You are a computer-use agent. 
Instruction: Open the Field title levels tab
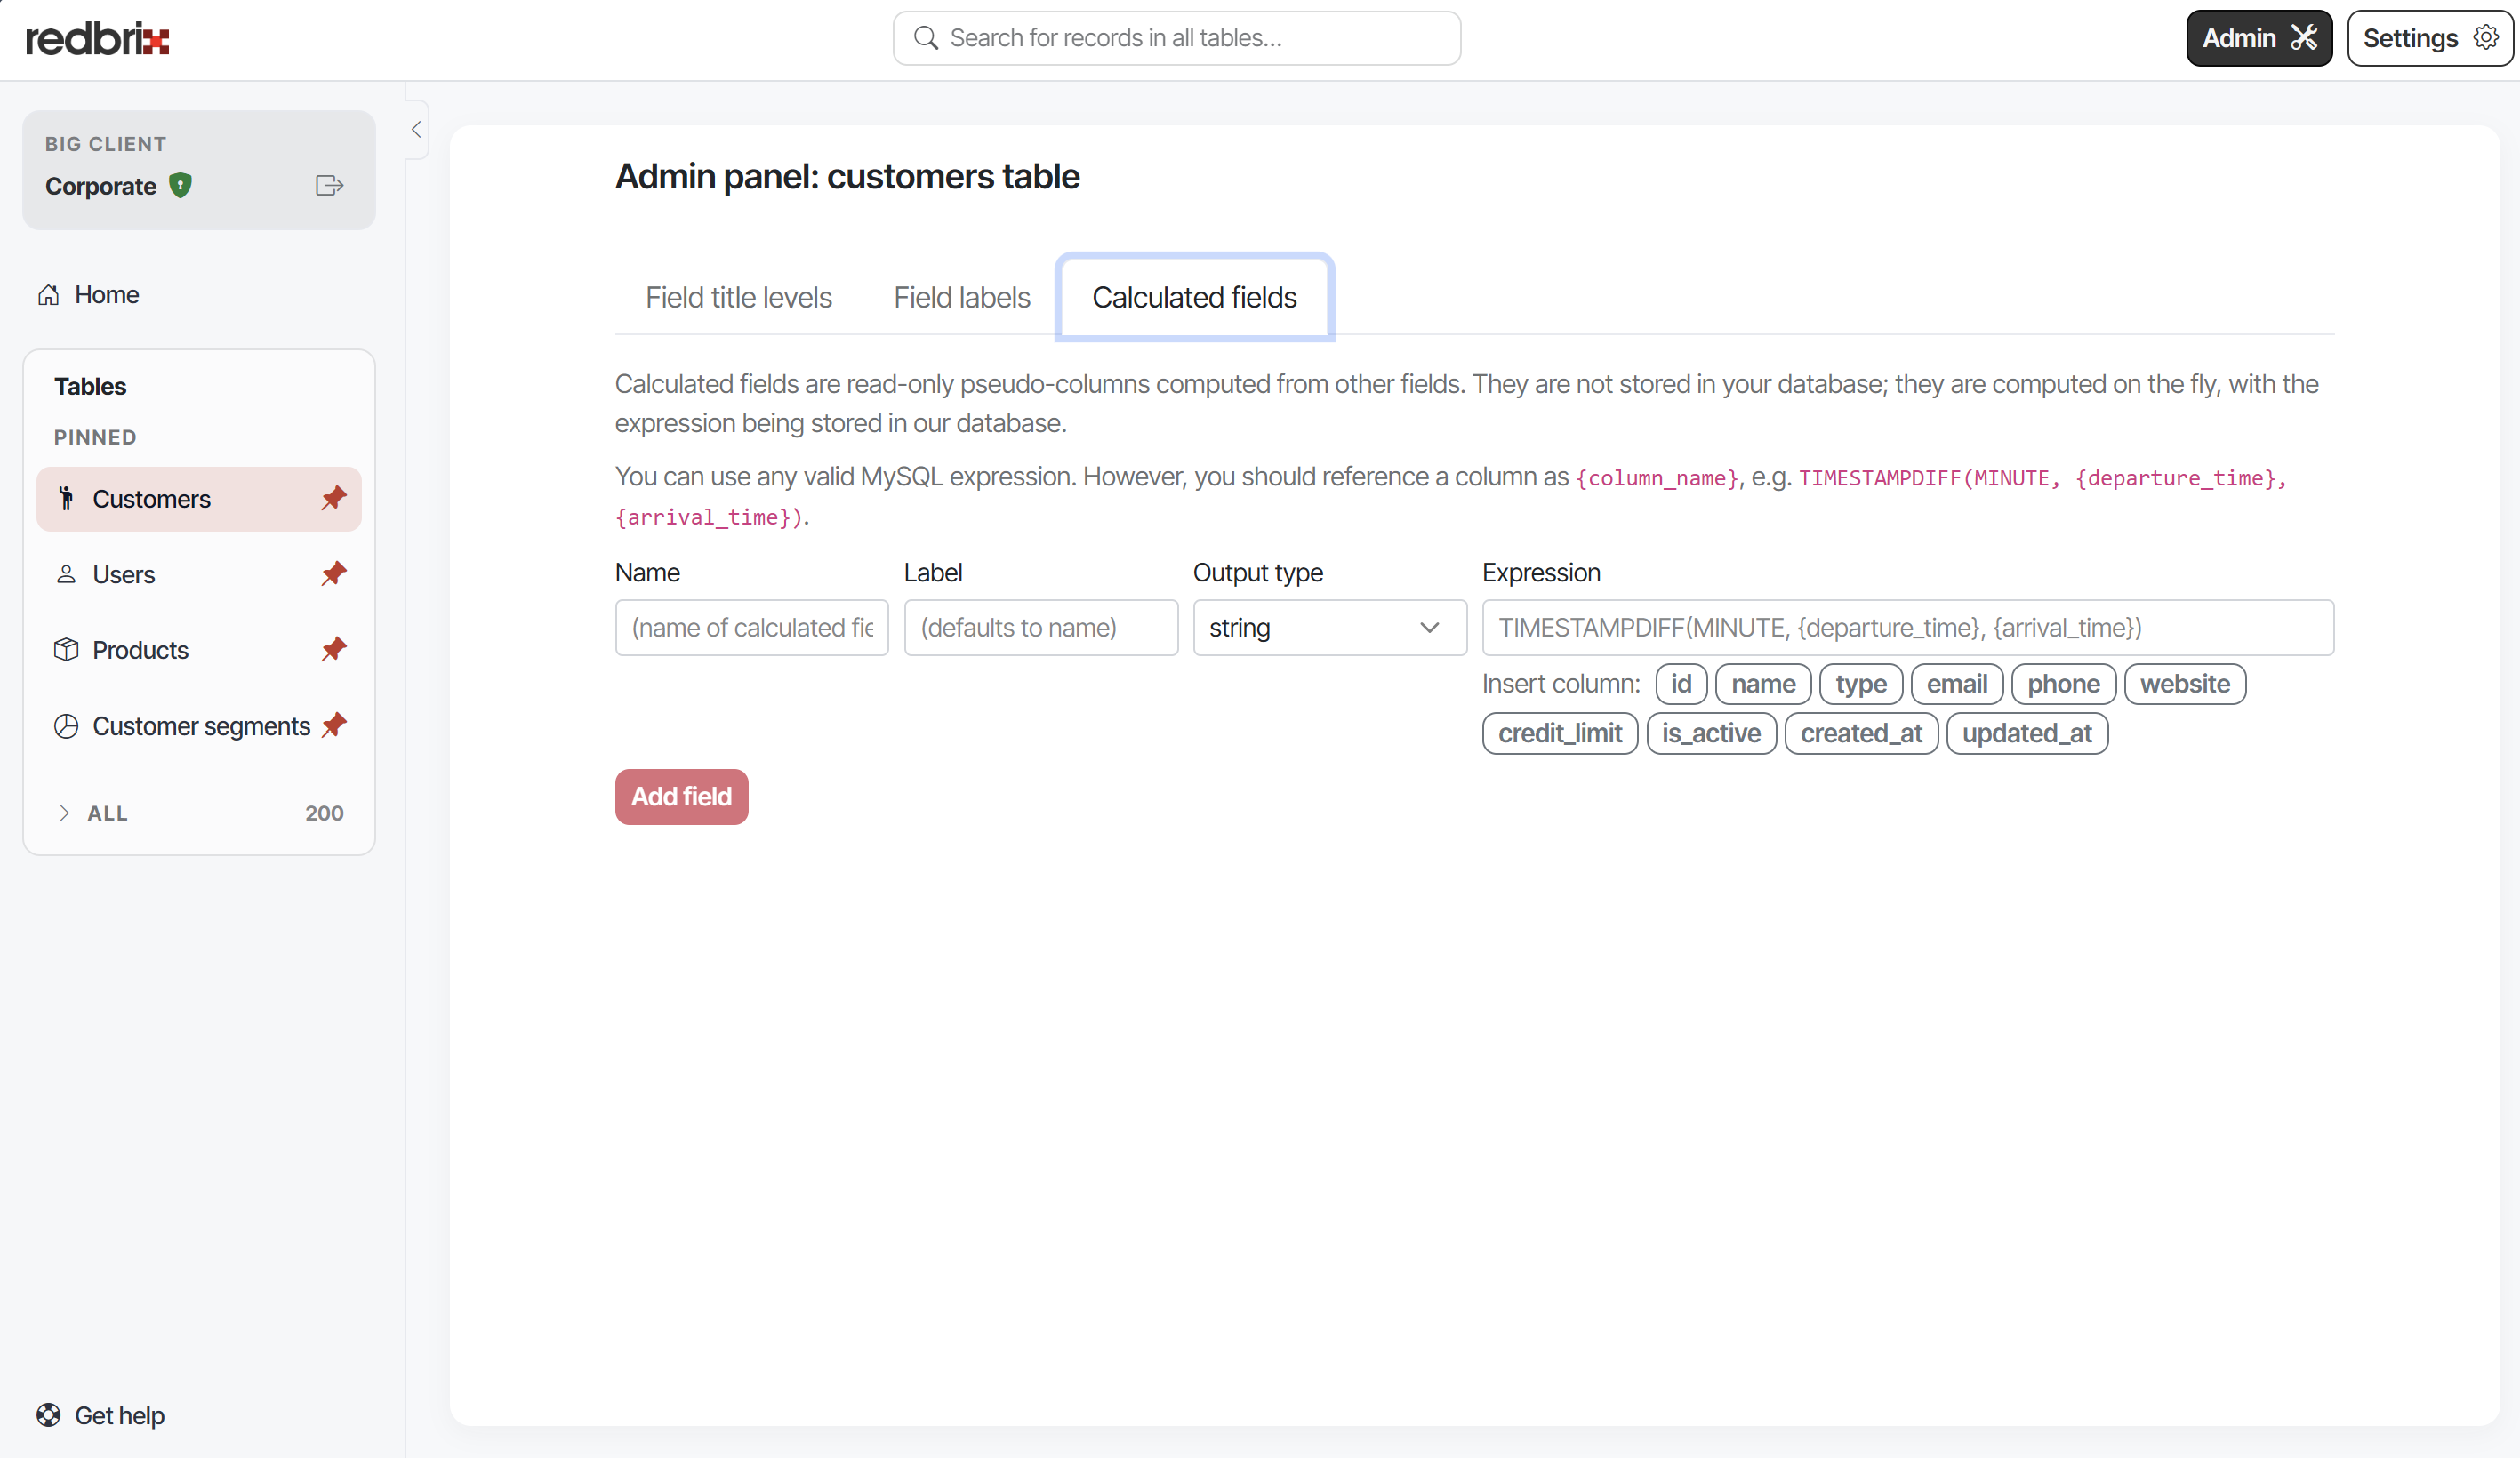click(738, 297)
